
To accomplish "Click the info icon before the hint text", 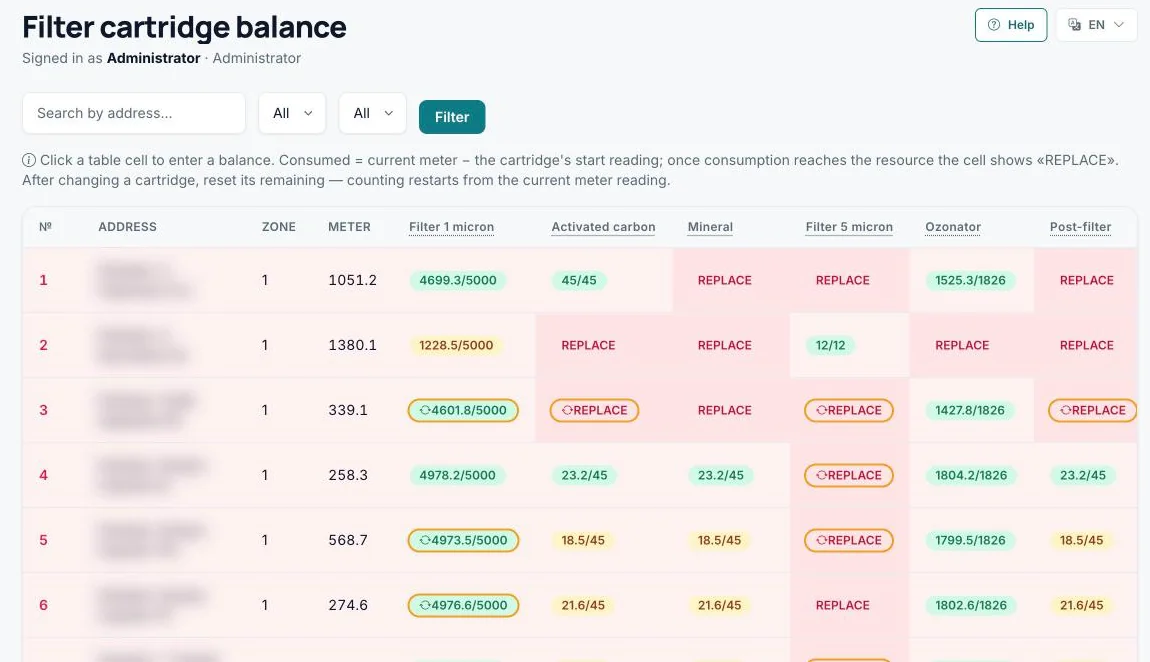I will pyautogui.click(x=29, y=160).
